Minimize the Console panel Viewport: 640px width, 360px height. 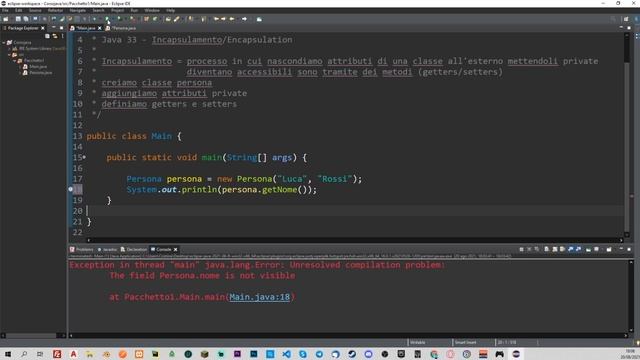[621, 249]
